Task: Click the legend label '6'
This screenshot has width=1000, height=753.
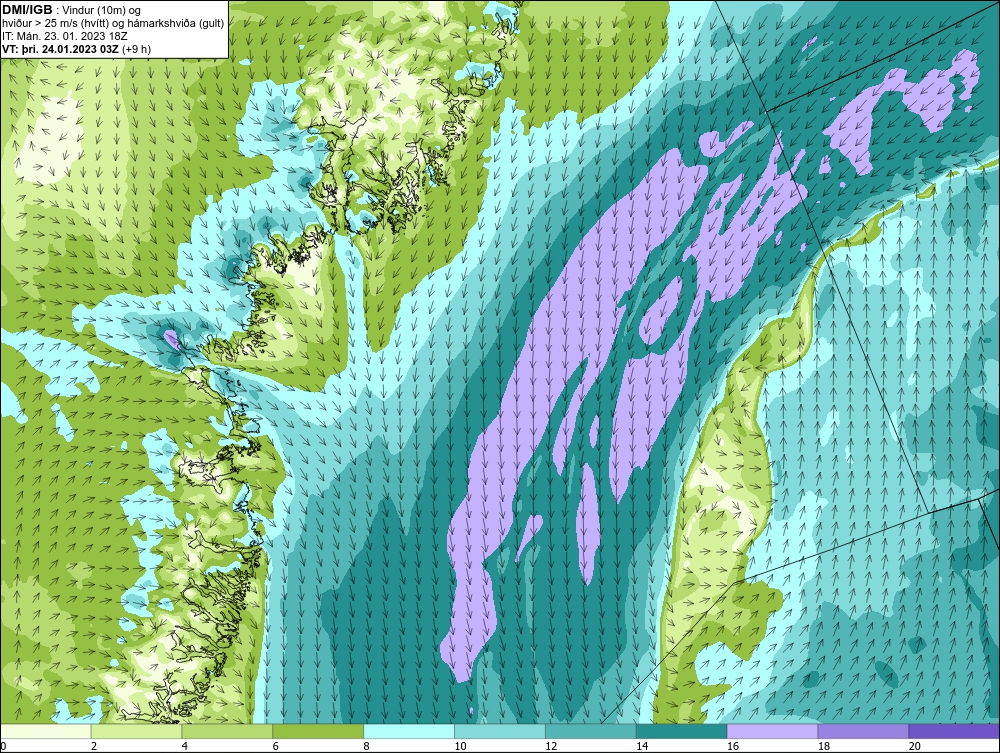Action: click(276, 746)
